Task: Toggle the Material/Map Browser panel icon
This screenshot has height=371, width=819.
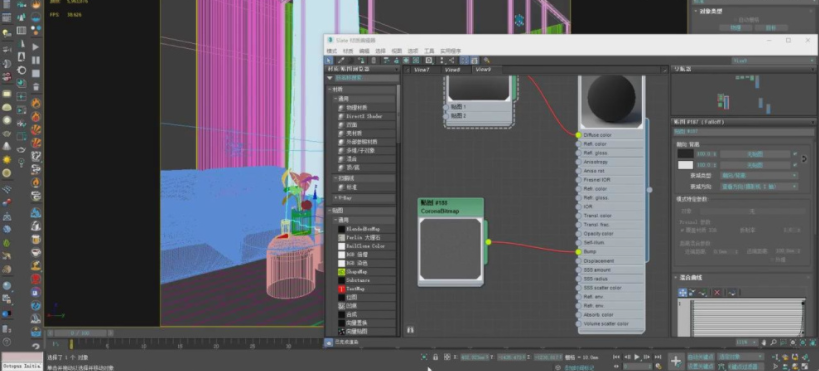Action: pyautogui.click(x=464, y=61)
